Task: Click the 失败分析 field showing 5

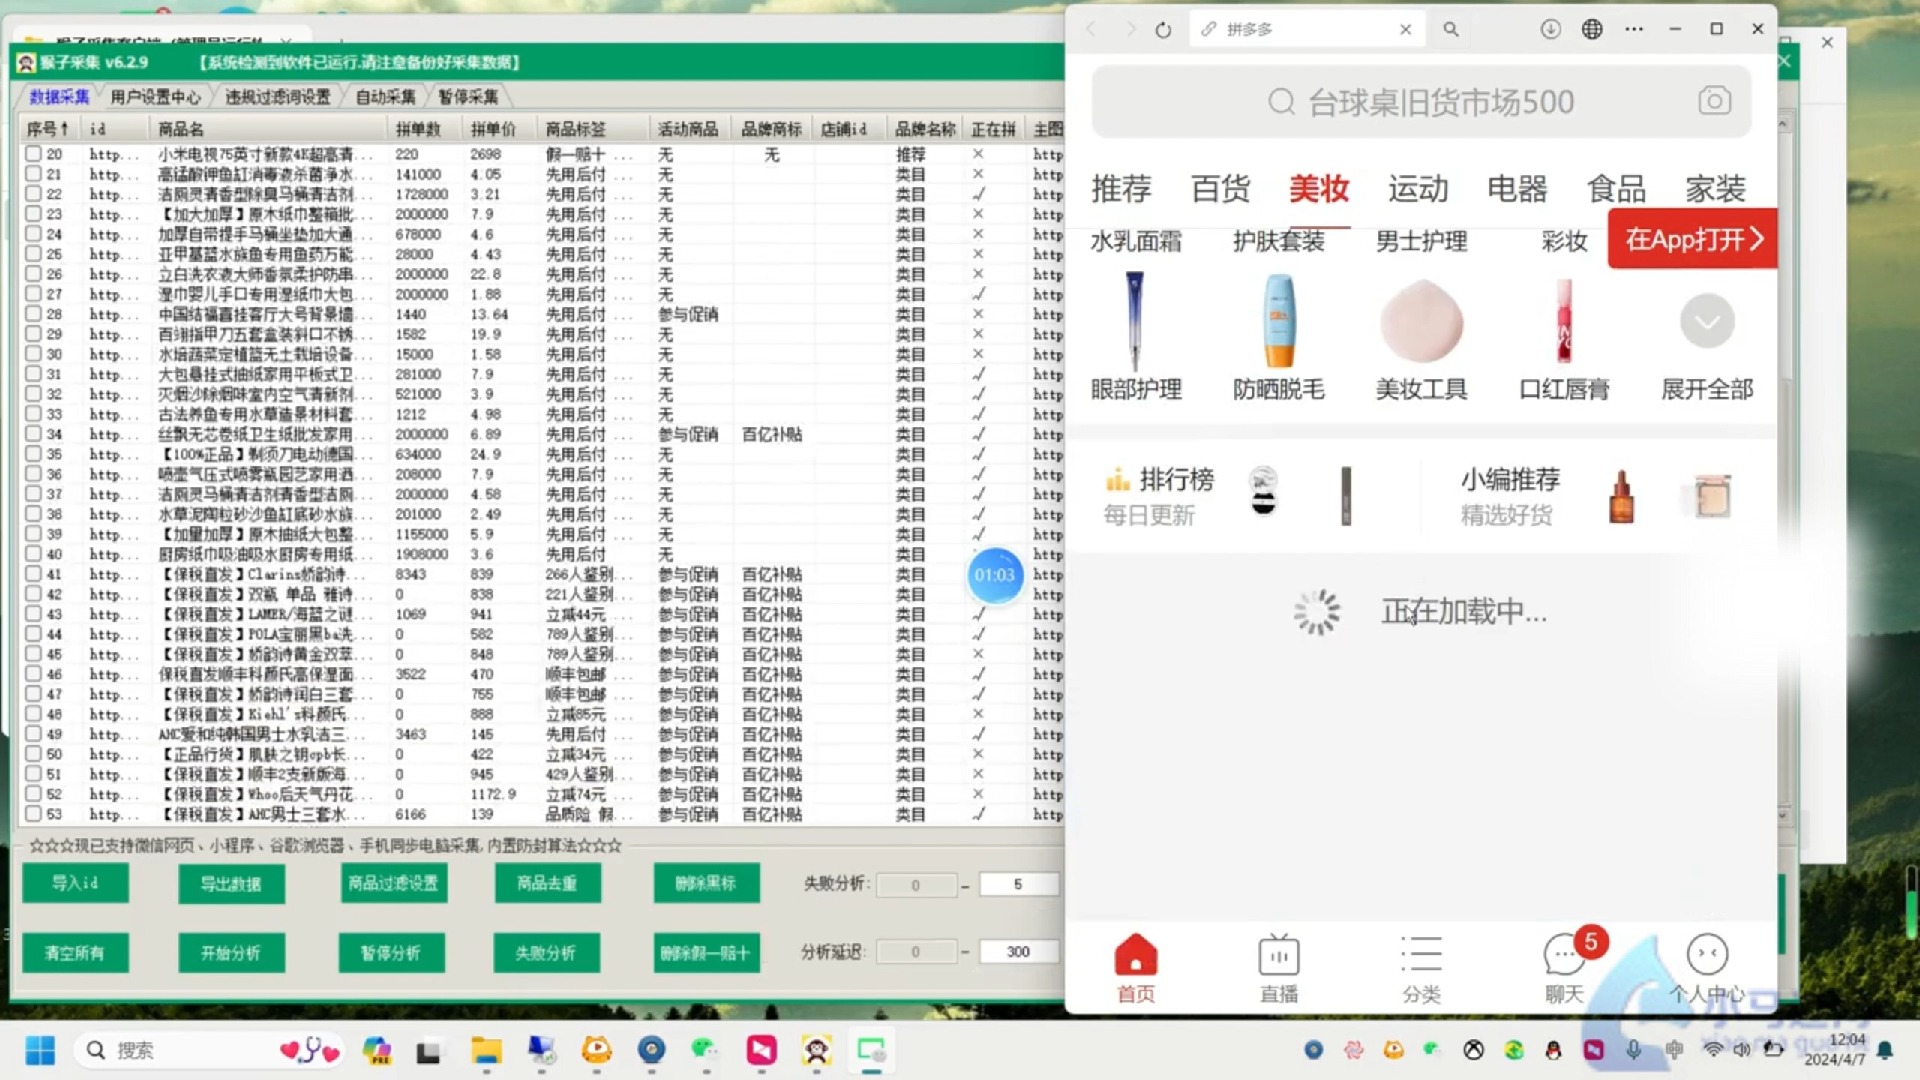Action: pos(1018,884)
